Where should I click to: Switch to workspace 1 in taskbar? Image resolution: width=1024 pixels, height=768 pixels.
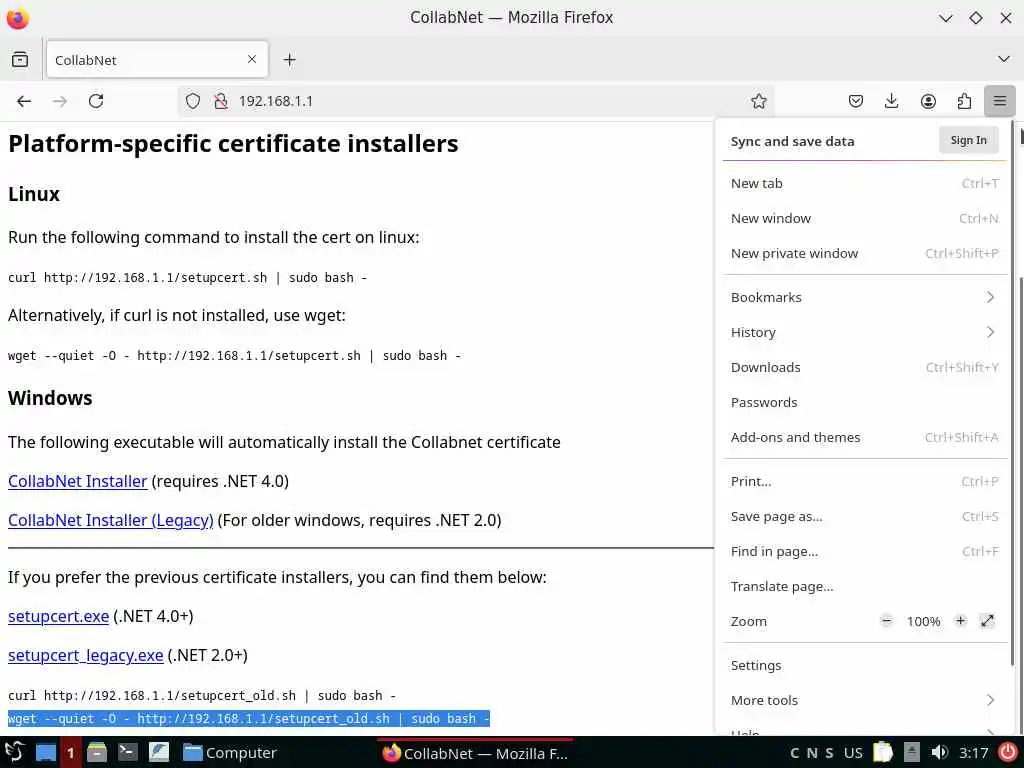[71, 752]
